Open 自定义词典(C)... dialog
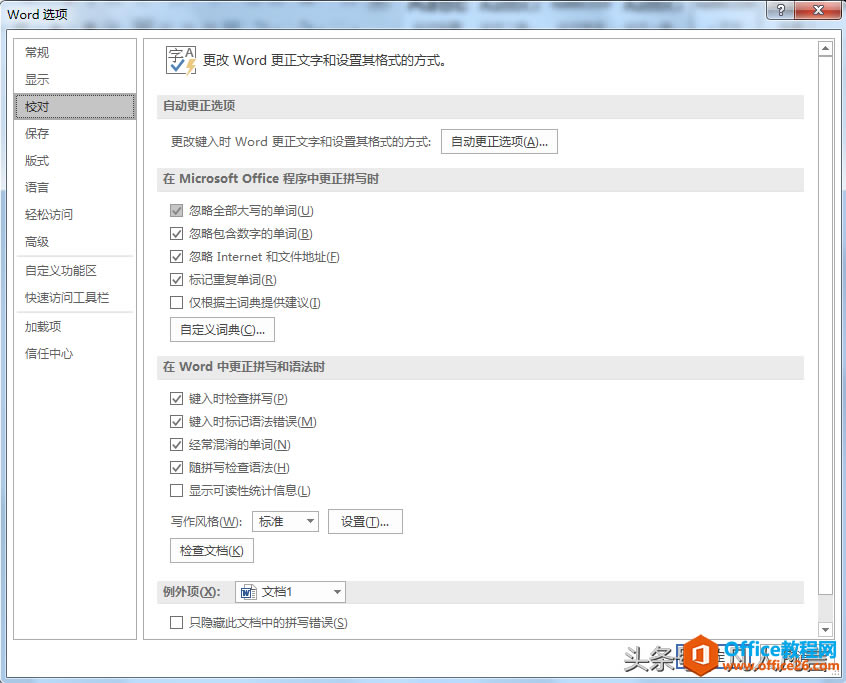The width and height of the screenshot is (846, 683). point(222,330)
